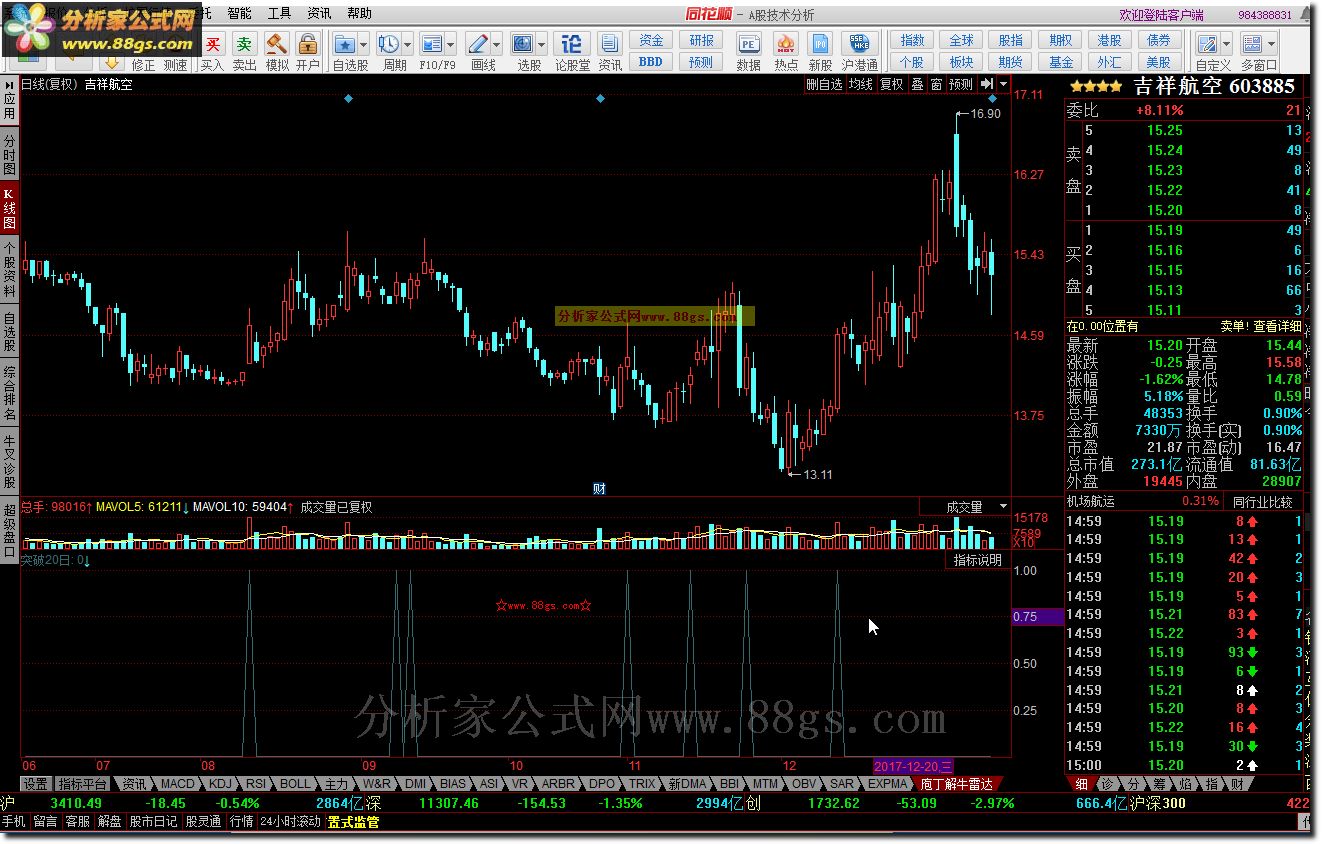Screen dimensions: 1322x844
Task: Click the 窗 window icon in chart header
Action: (x=936, y=85)
